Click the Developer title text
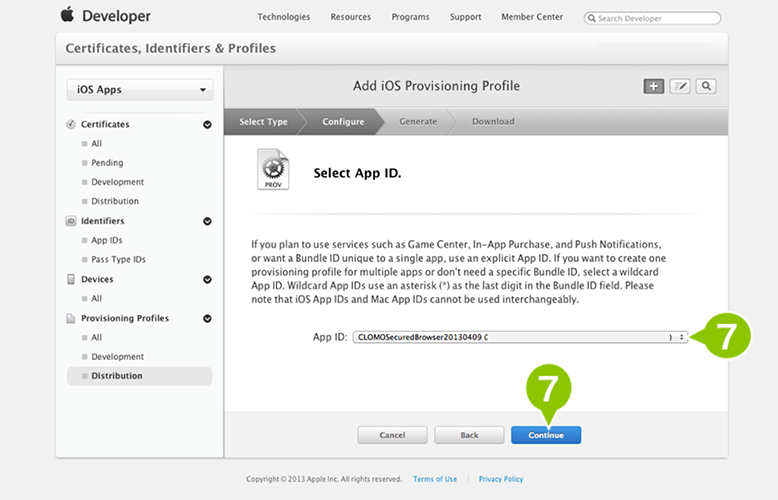The width and height of the screenshot is (778, 500). (116, 16)
